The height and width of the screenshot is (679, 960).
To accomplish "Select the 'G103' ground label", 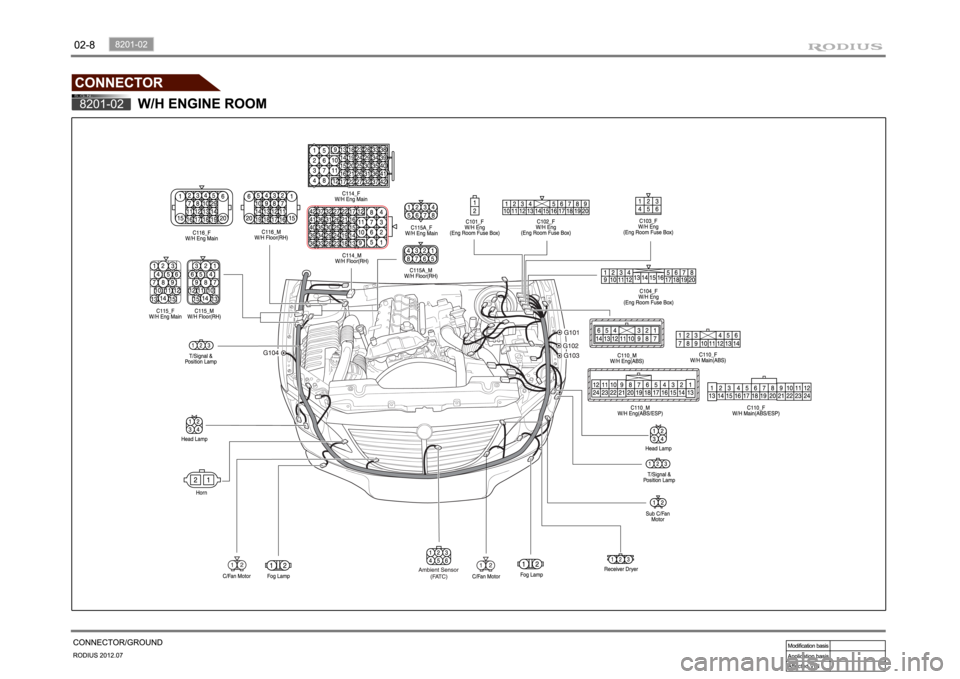I will [571, 356].
